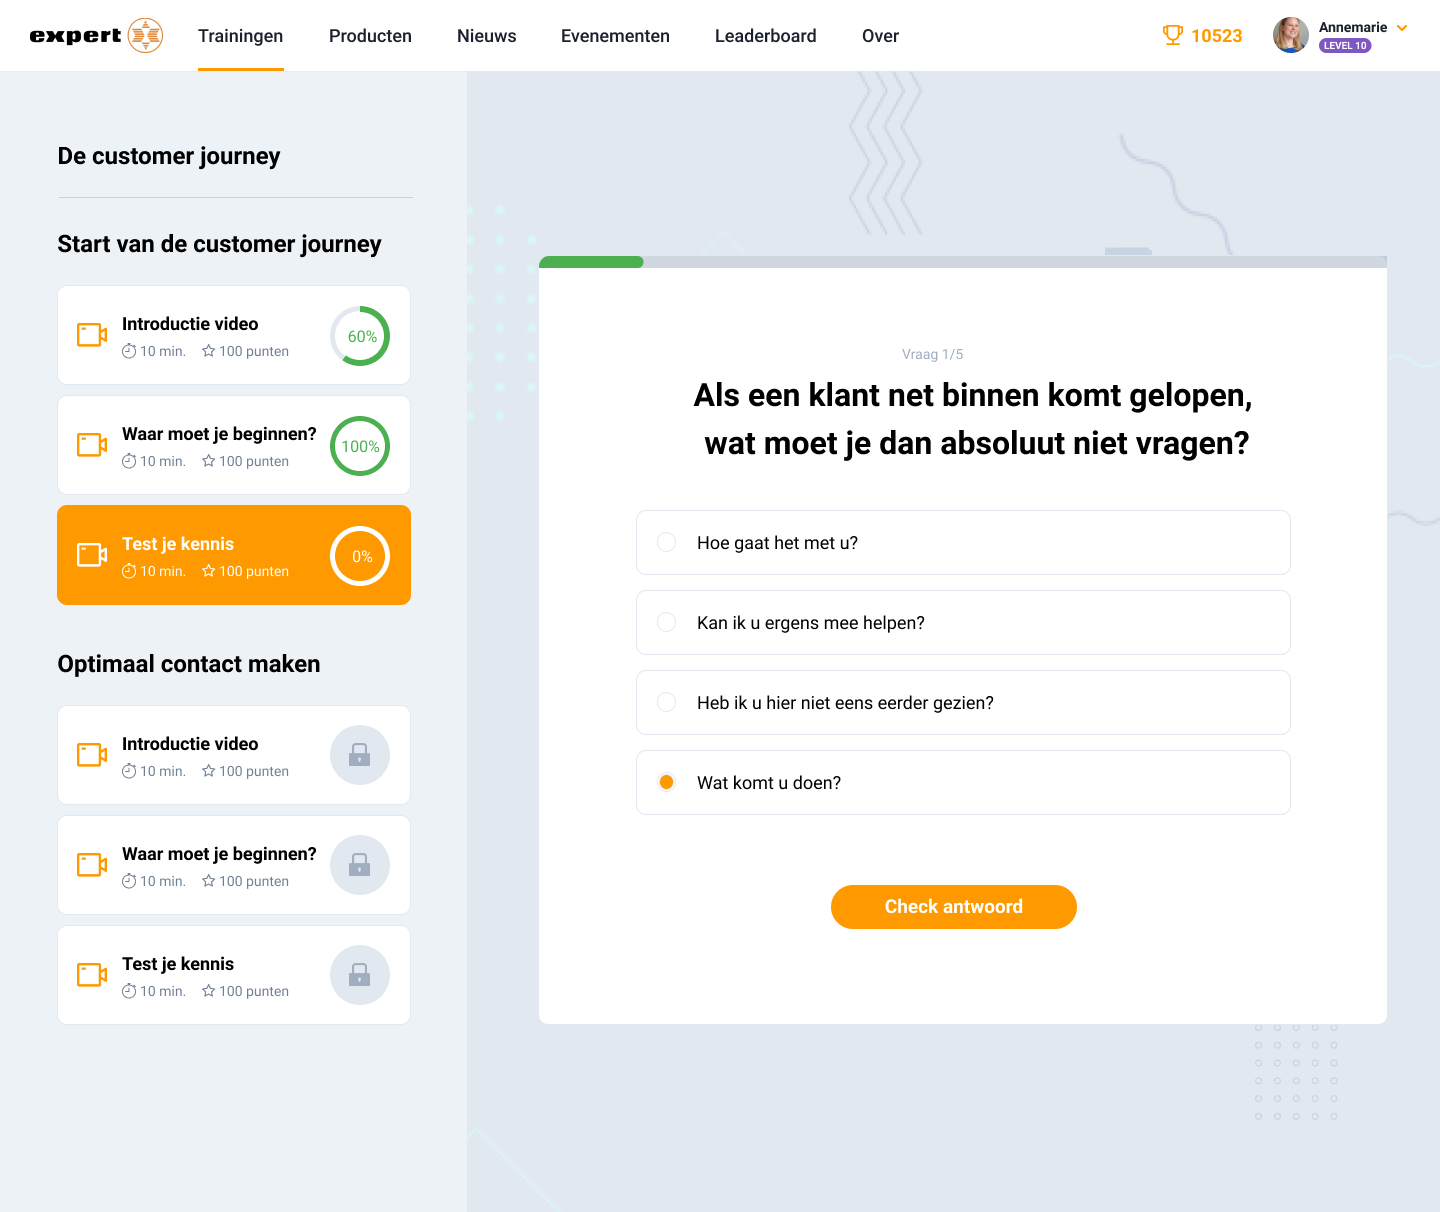Open locked 'Introductie video' title
The width and height of the screenshot is (1440, 1212).
pos(190,744)
